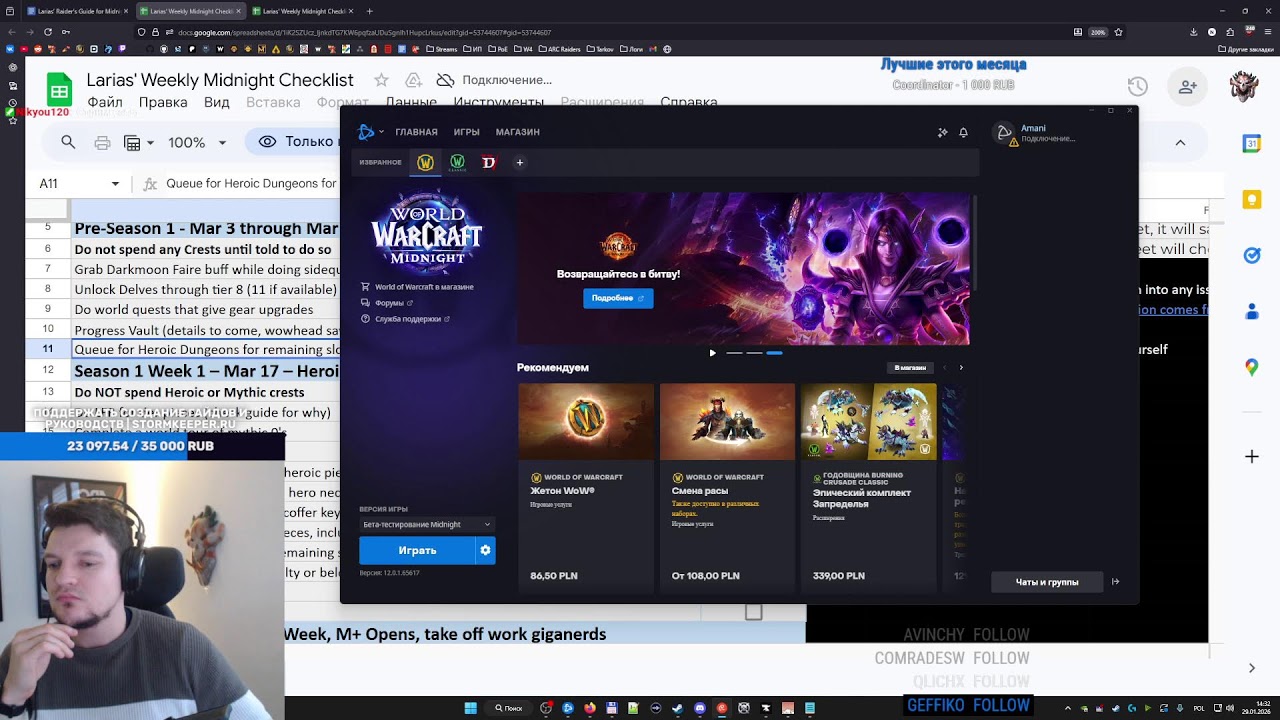The width and height of the screenshot is (1280, 720).
Task: Click the Sheets formula bar text
Action: [x=252, y=184]
